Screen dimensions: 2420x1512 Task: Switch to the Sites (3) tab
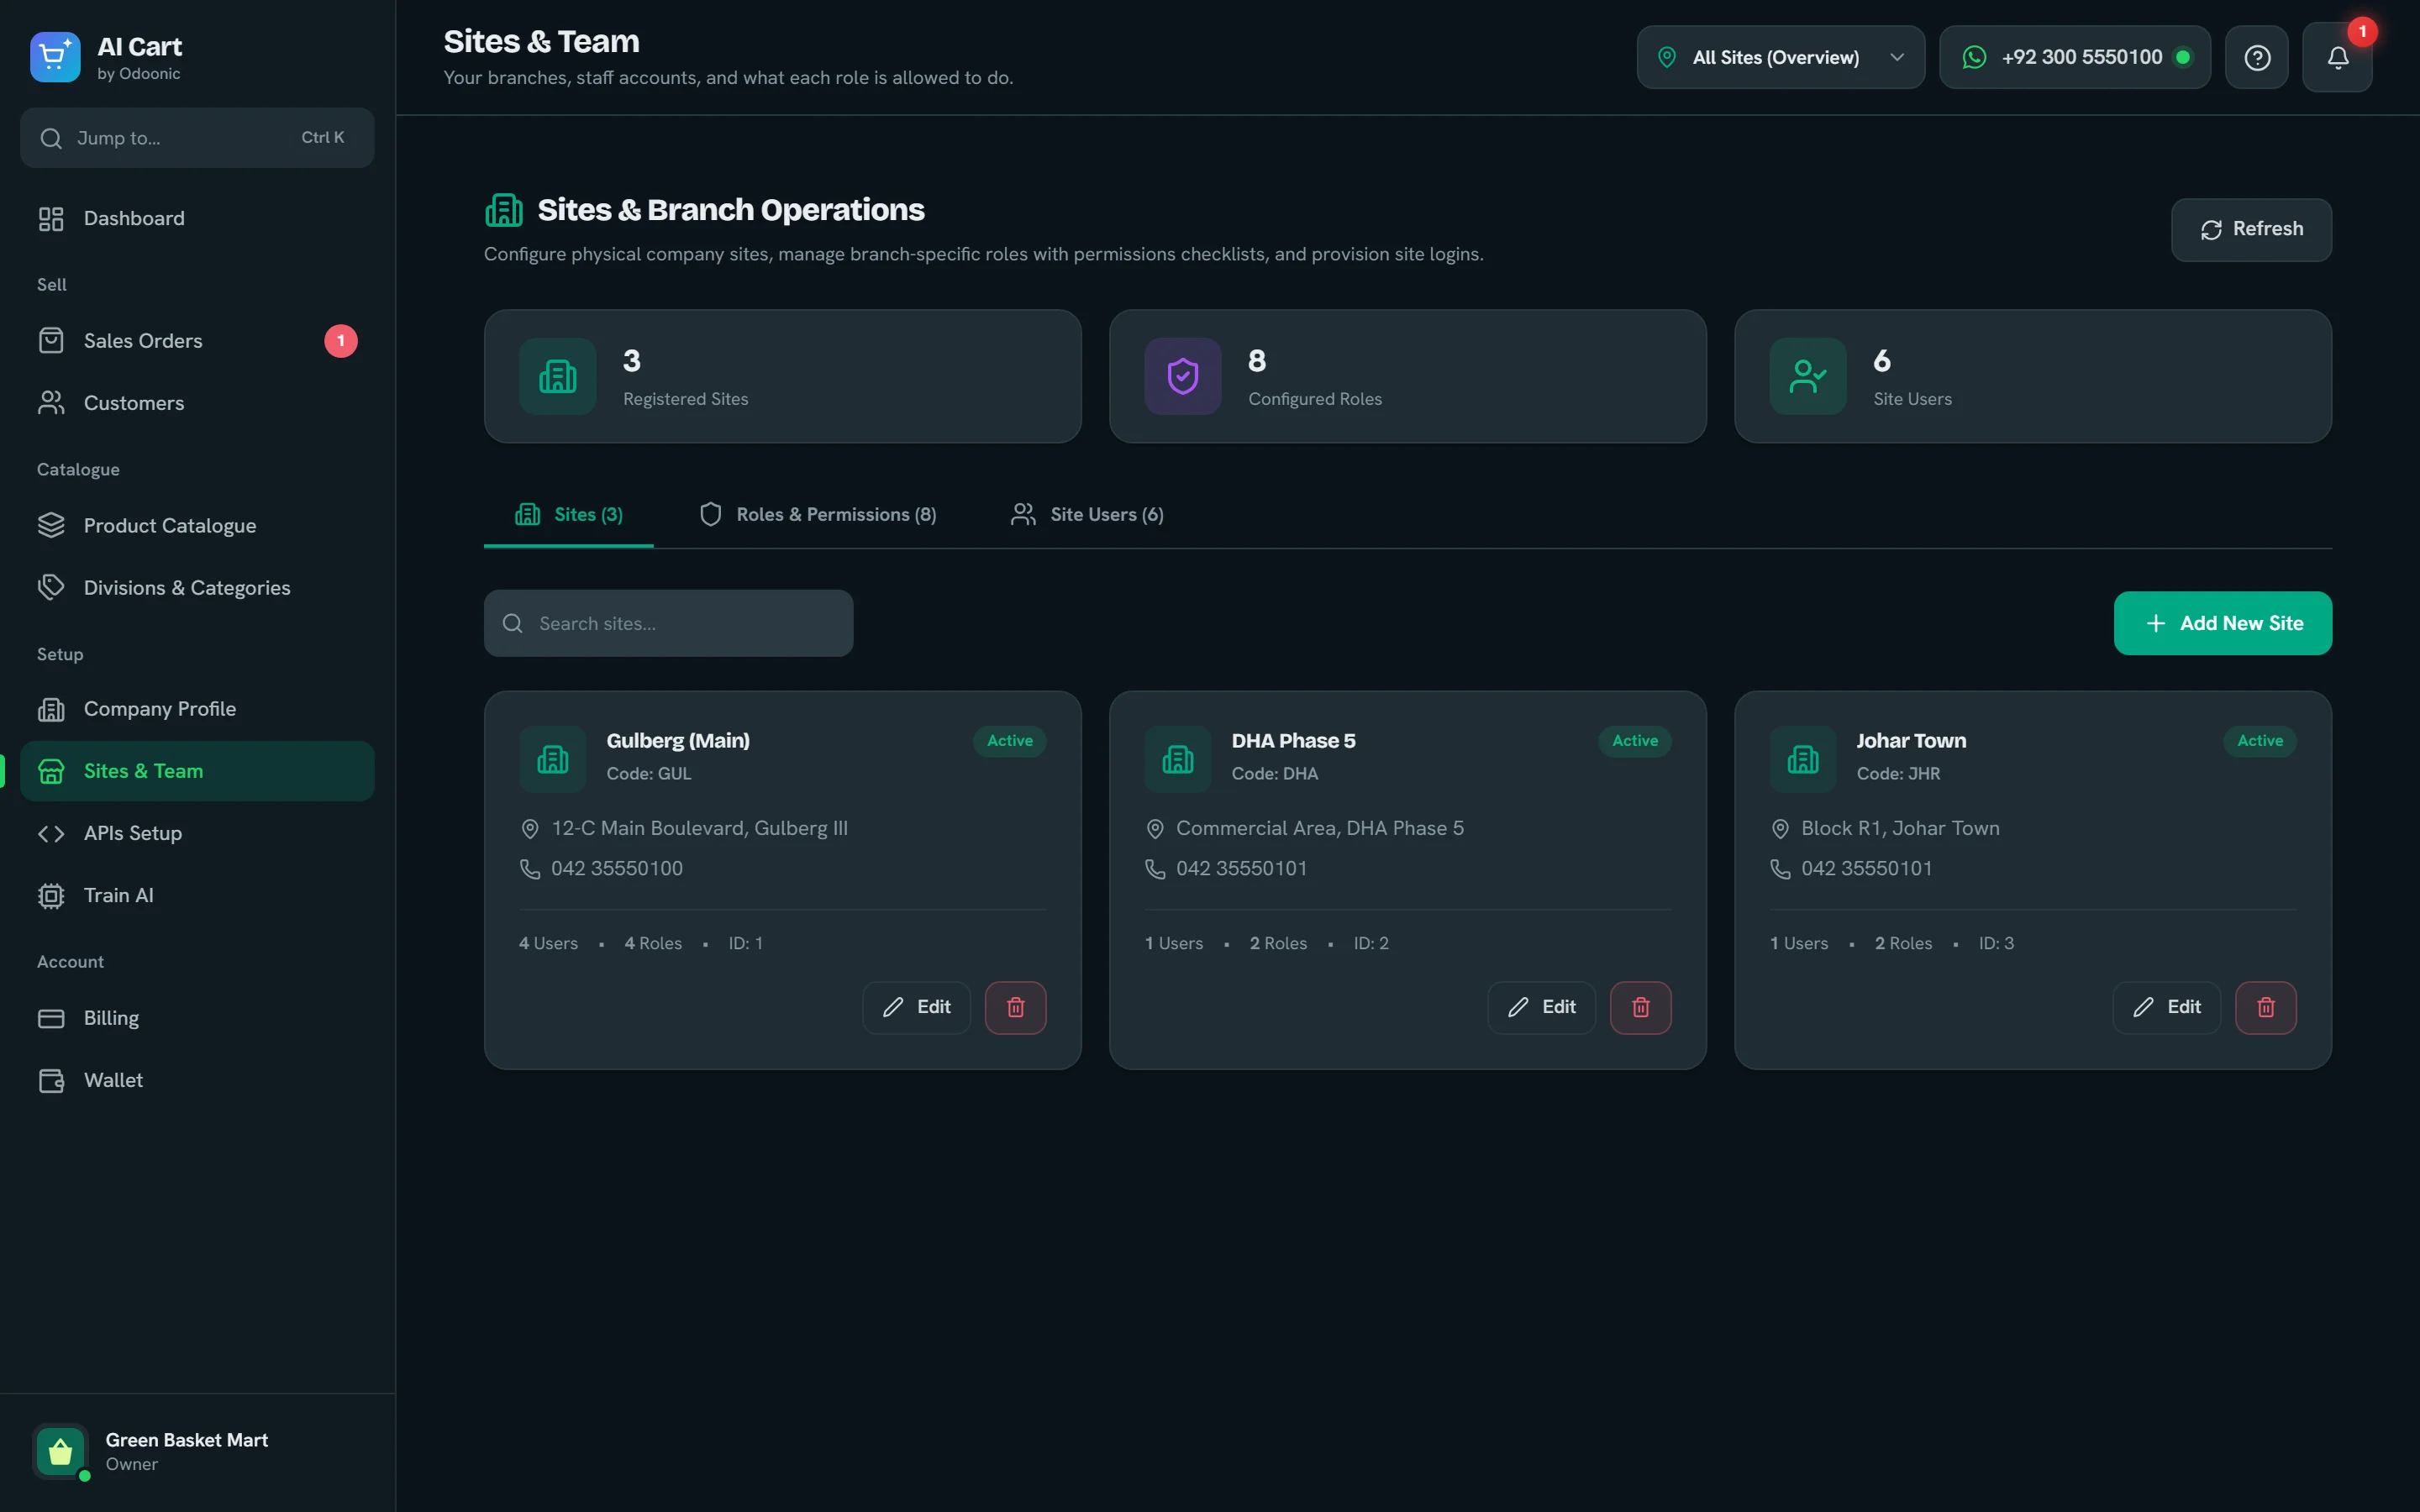(x=569, y=515)
